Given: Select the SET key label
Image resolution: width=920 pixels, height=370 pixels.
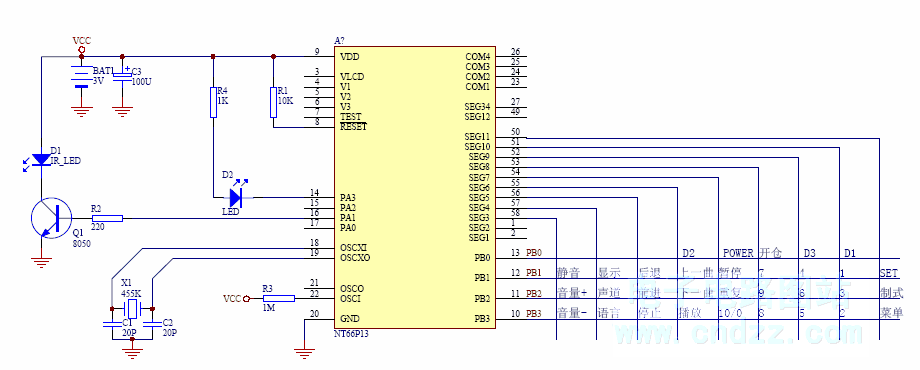Looking at the screenshot, I should [x=888, y=273].
